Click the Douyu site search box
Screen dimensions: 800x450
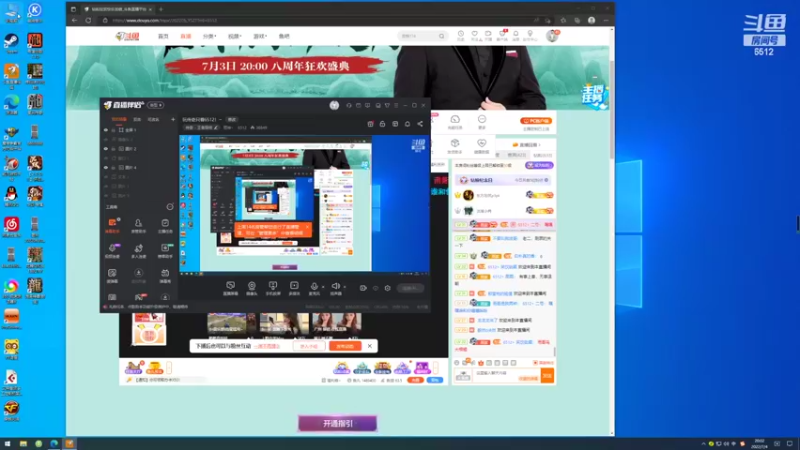[421, 36]
